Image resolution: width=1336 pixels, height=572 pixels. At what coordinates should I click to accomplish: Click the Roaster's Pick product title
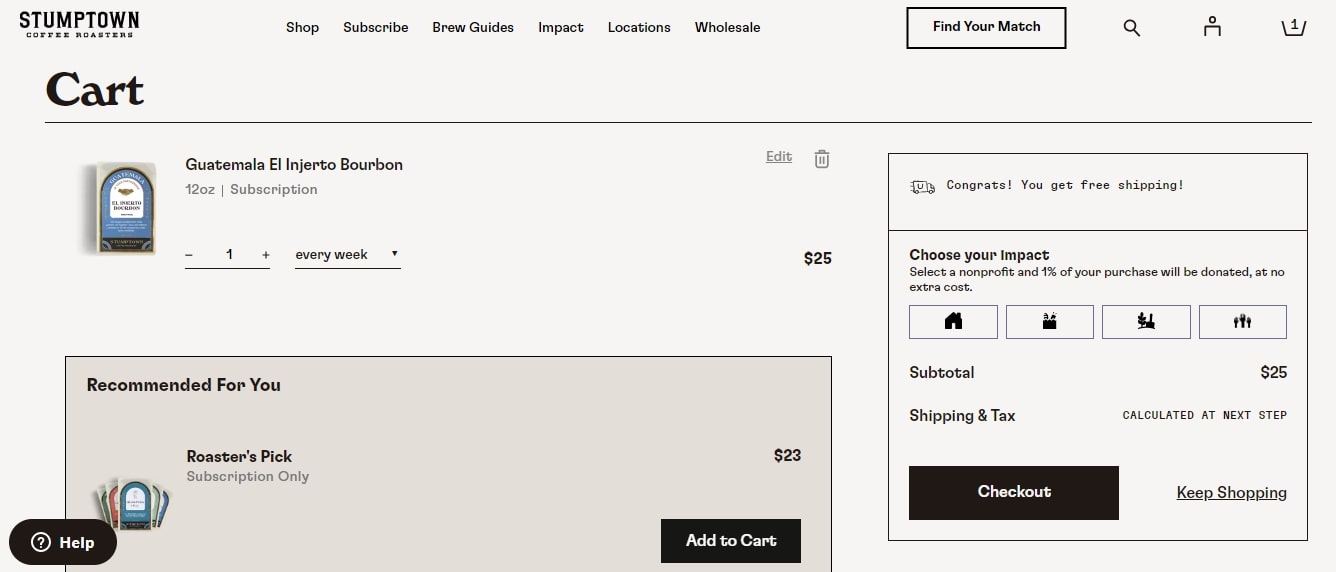pyautogui.click(x=239, y=456)
